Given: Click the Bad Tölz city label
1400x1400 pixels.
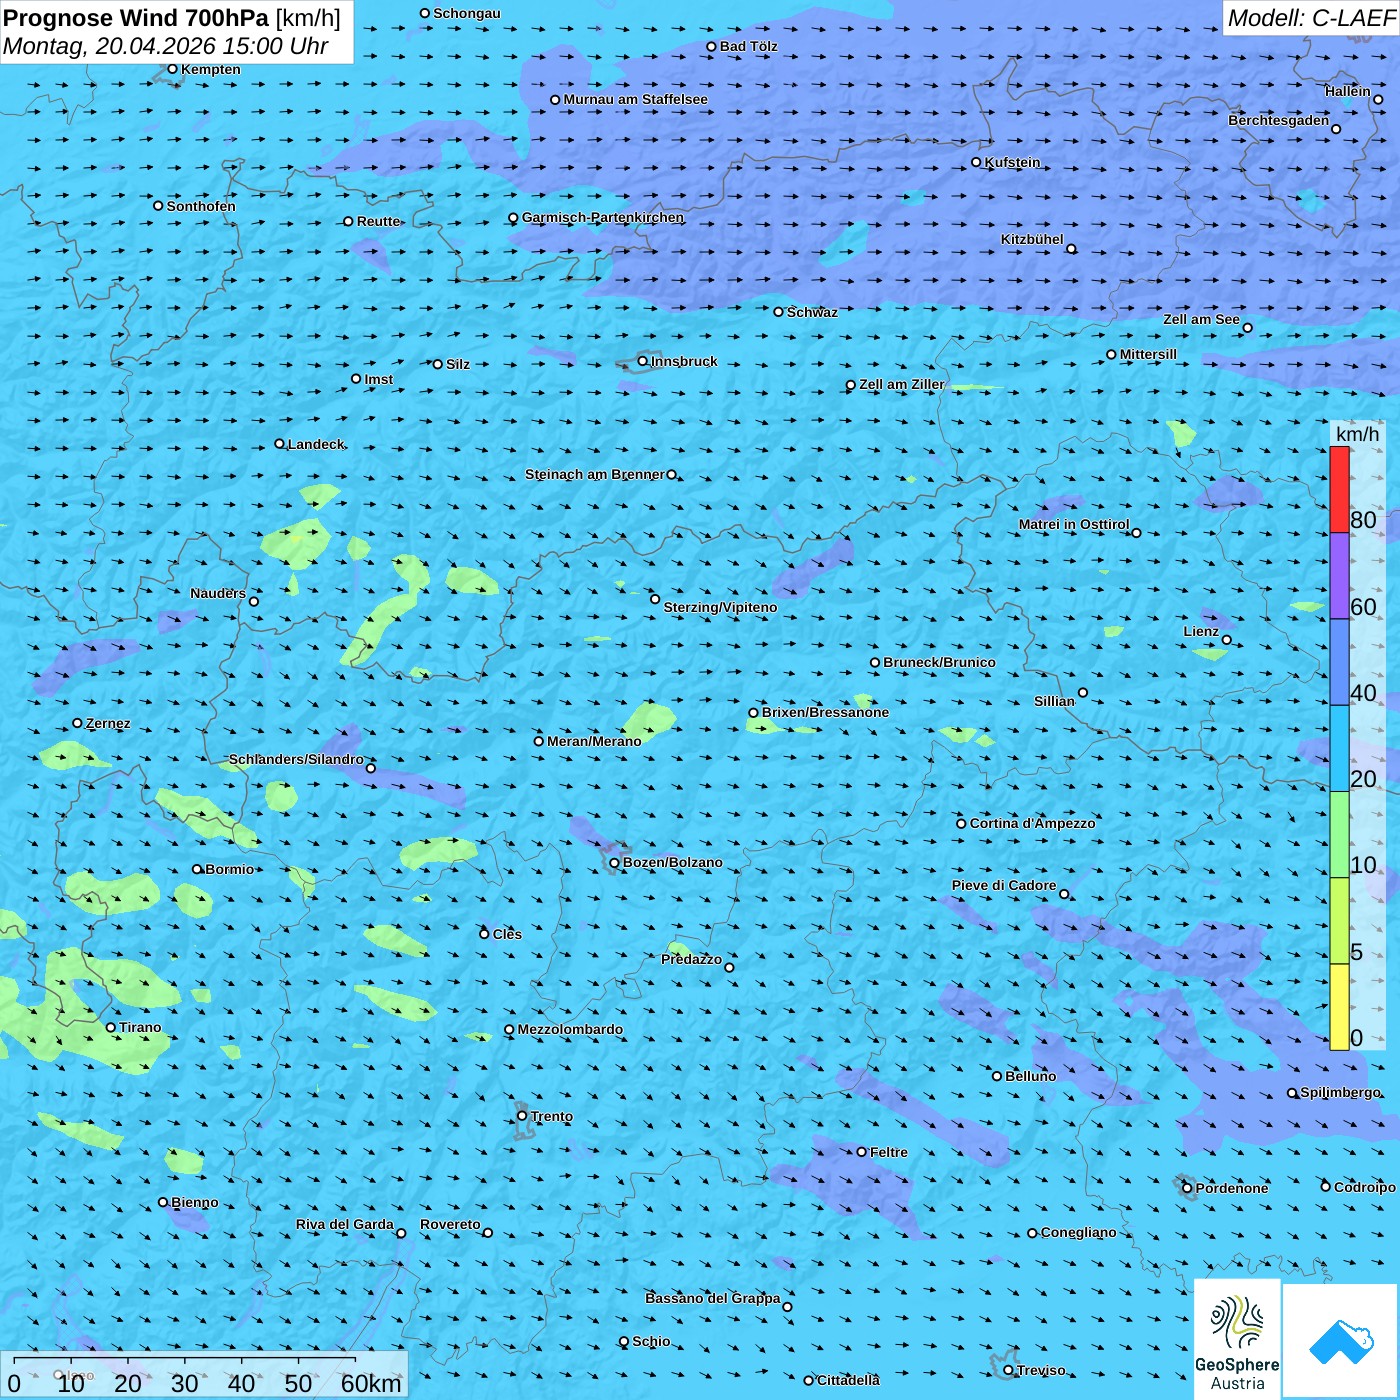Looking at the screenshot, I should pos(748,46).
